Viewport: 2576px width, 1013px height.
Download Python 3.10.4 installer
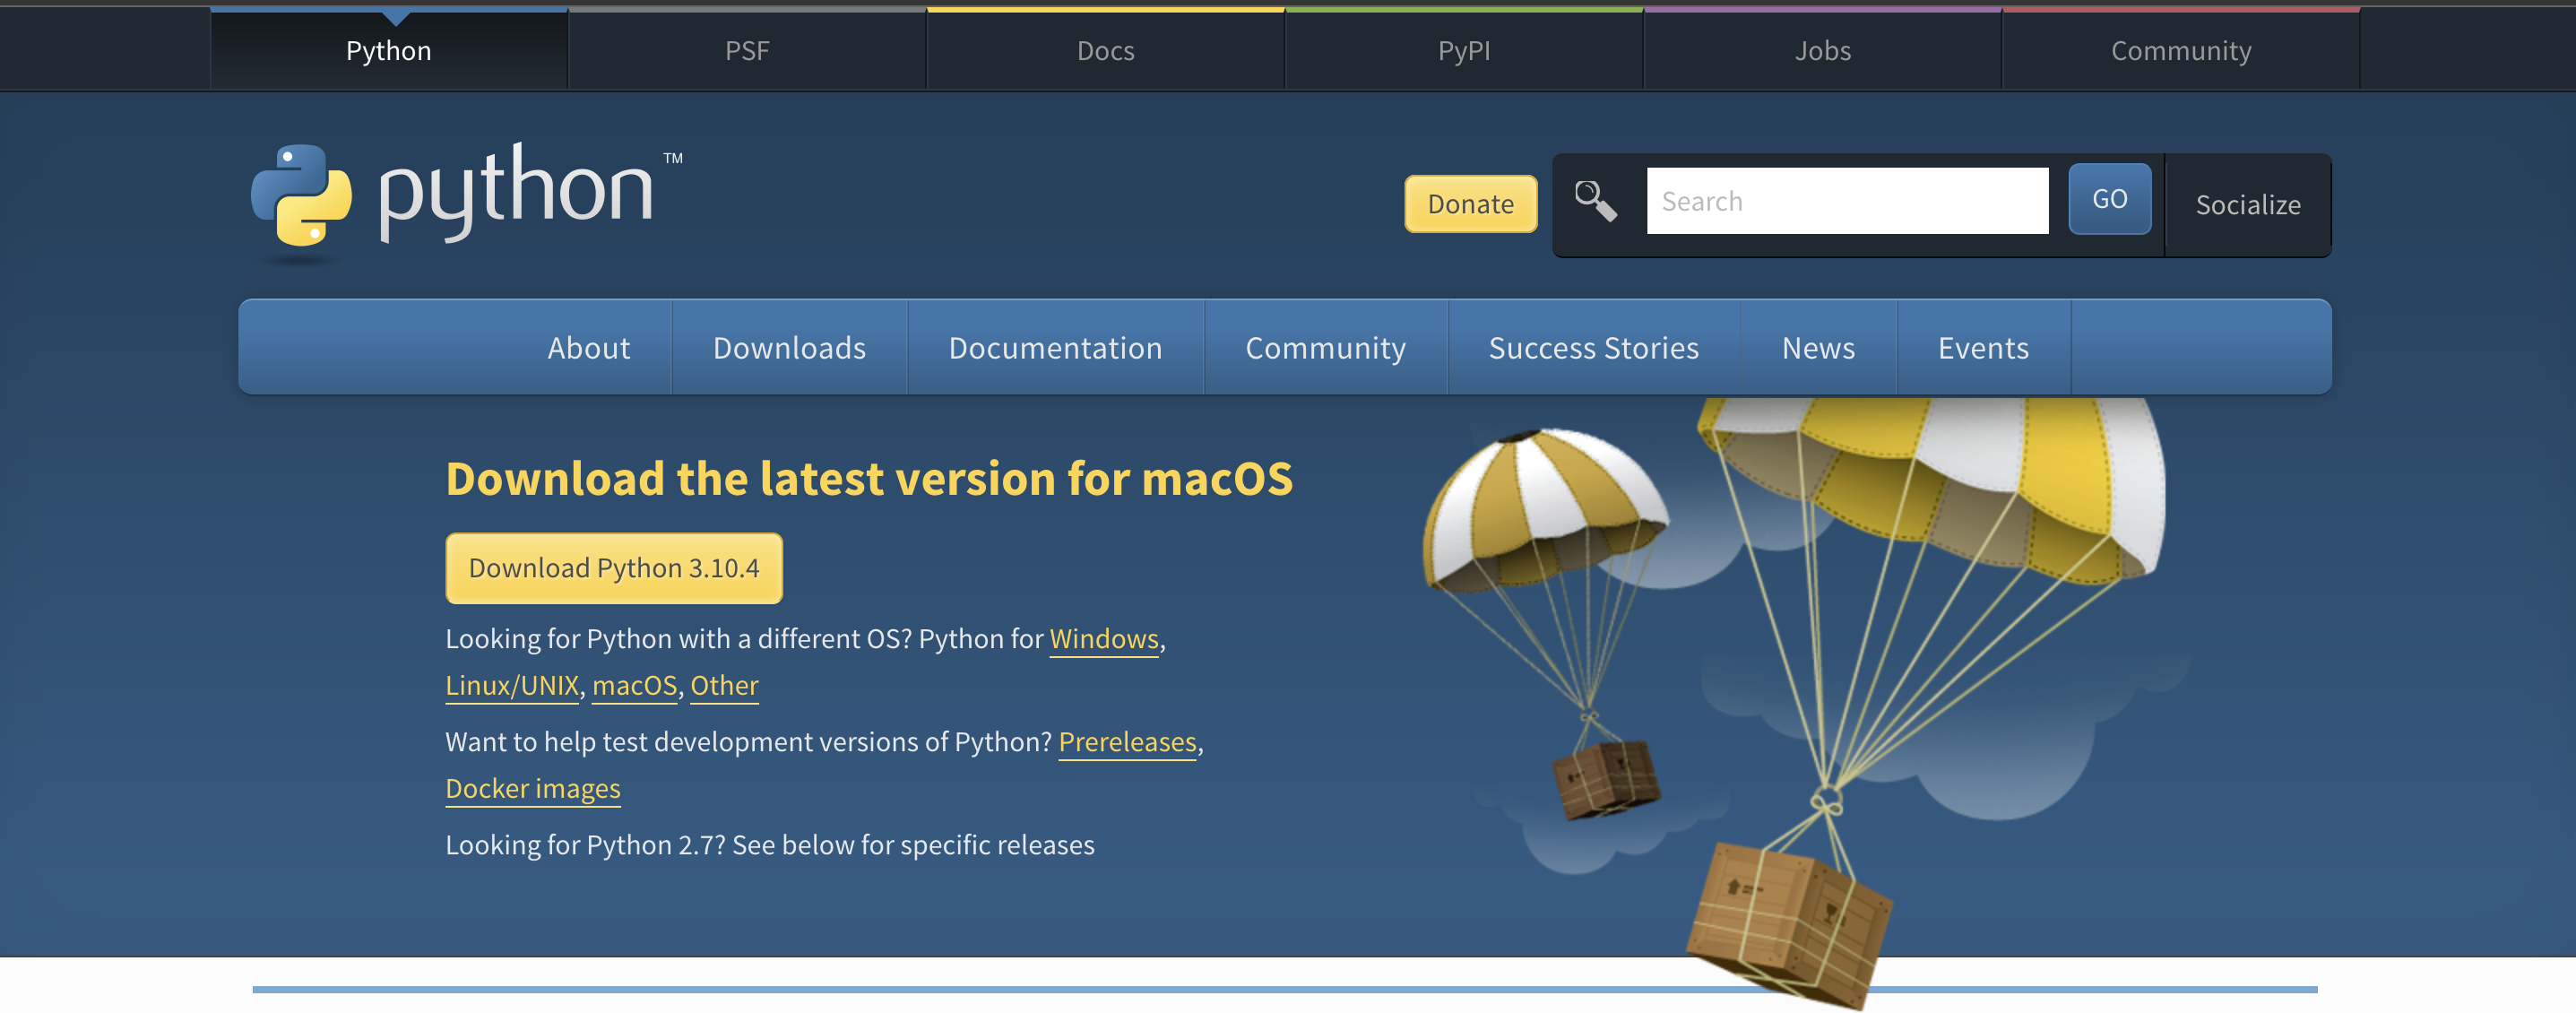[x=613, y=568]
